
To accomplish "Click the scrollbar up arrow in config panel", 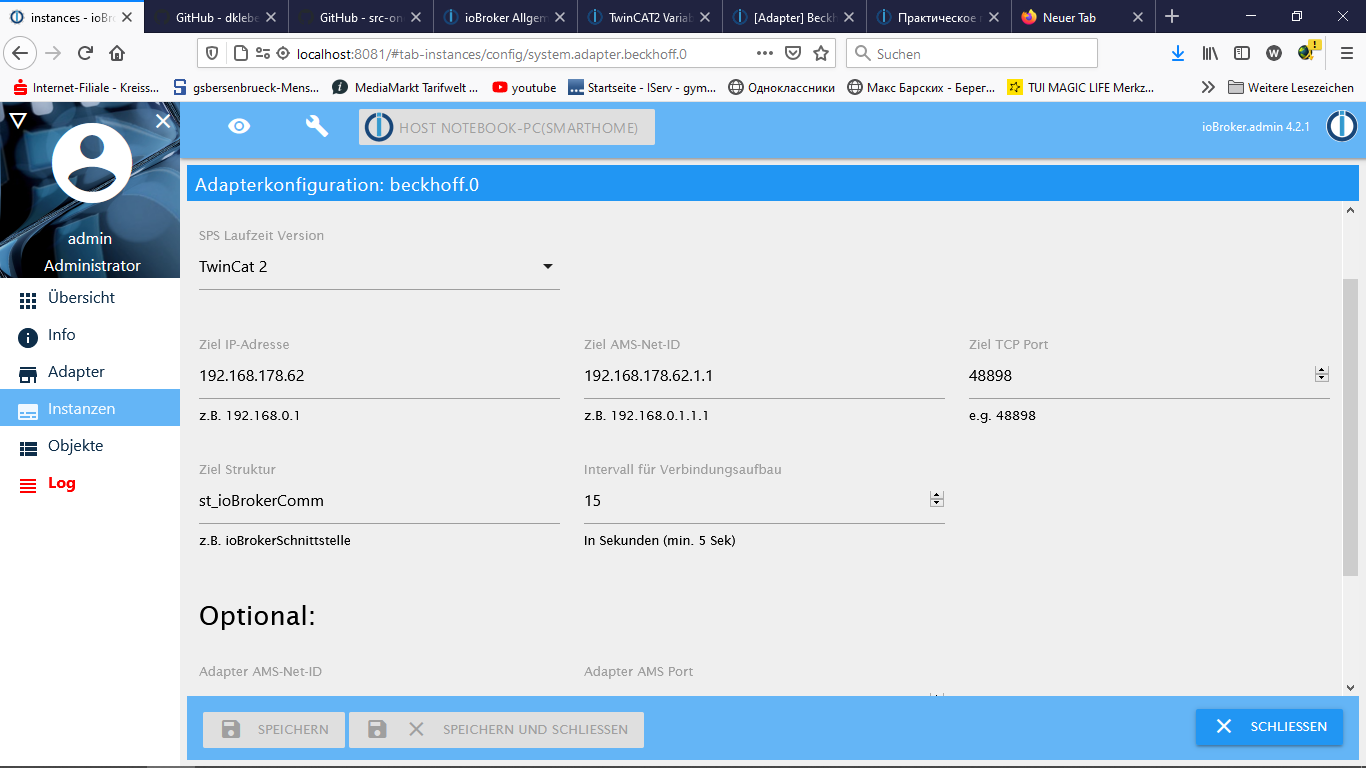I will [1350, 211].
